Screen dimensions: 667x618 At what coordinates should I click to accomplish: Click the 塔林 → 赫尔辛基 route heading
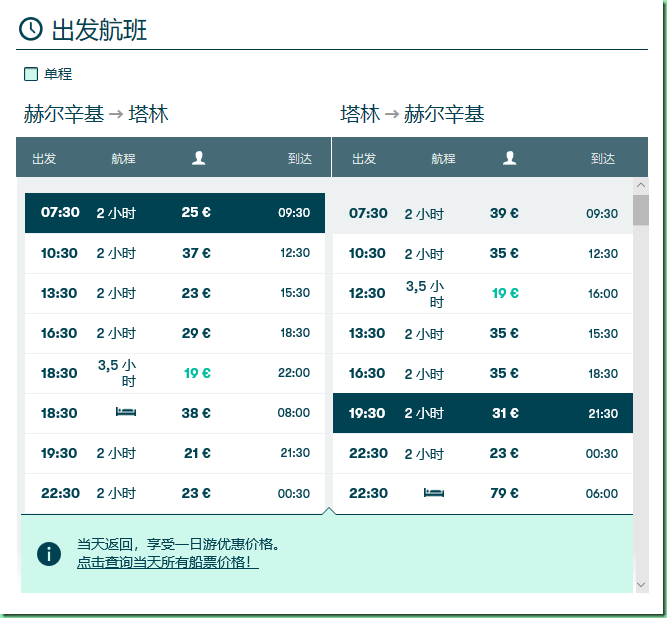pyautogui.click(x=412, y=114)
